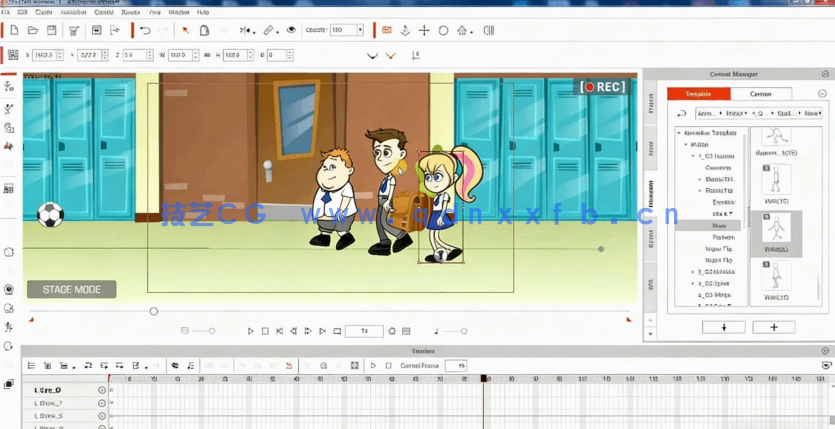Click the red icon in the timeline toolbar
835x429 pixels.
click(289, 366)
